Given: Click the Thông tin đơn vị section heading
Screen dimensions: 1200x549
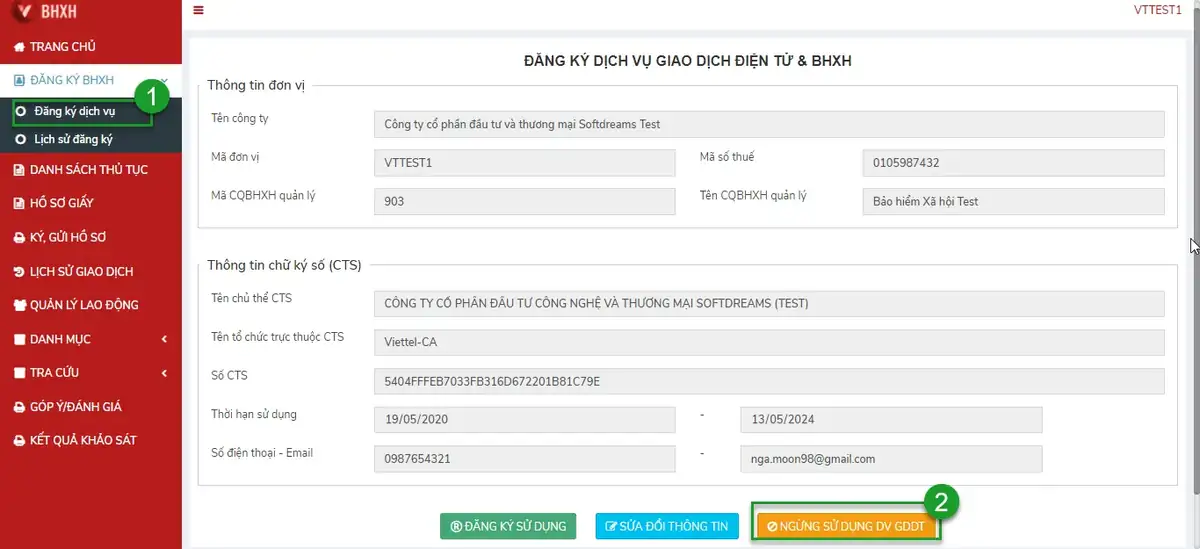Looking at the screenshot, I should (x=255, y=85).
